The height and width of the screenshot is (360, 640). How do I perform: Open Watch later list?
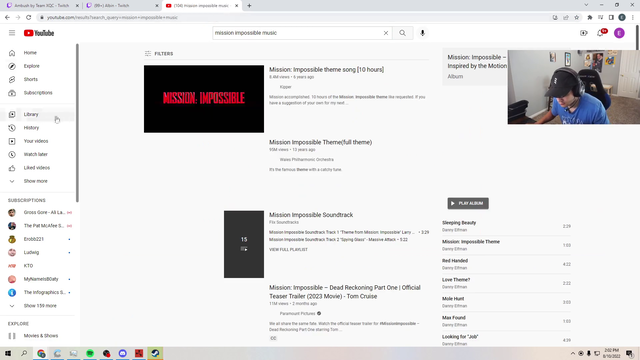38,154
